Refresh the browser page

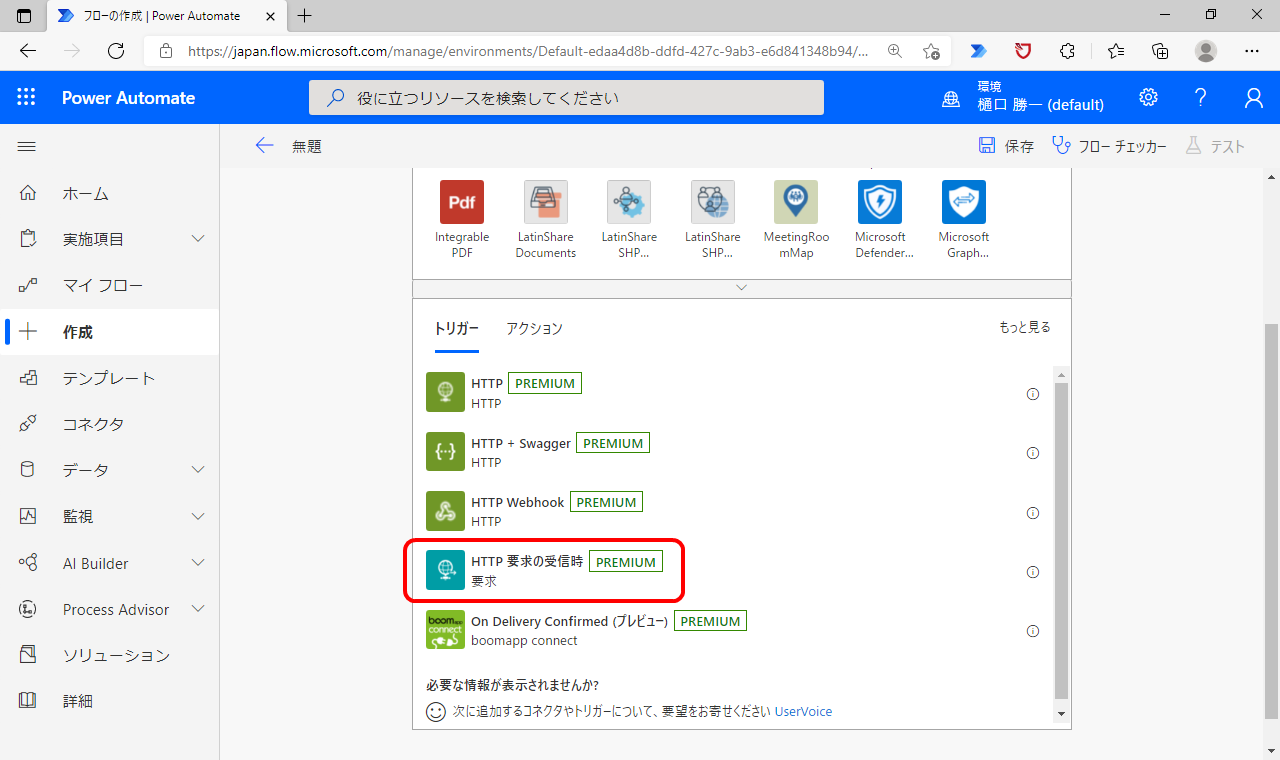[116, 51]
